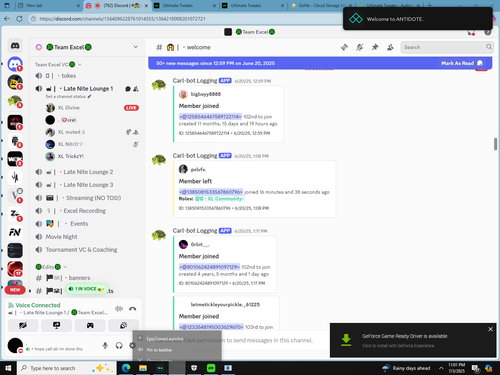The image size is (500, 375).
Task: Open Microsoft Edge from the taskbar
Action: coord(126,368)
